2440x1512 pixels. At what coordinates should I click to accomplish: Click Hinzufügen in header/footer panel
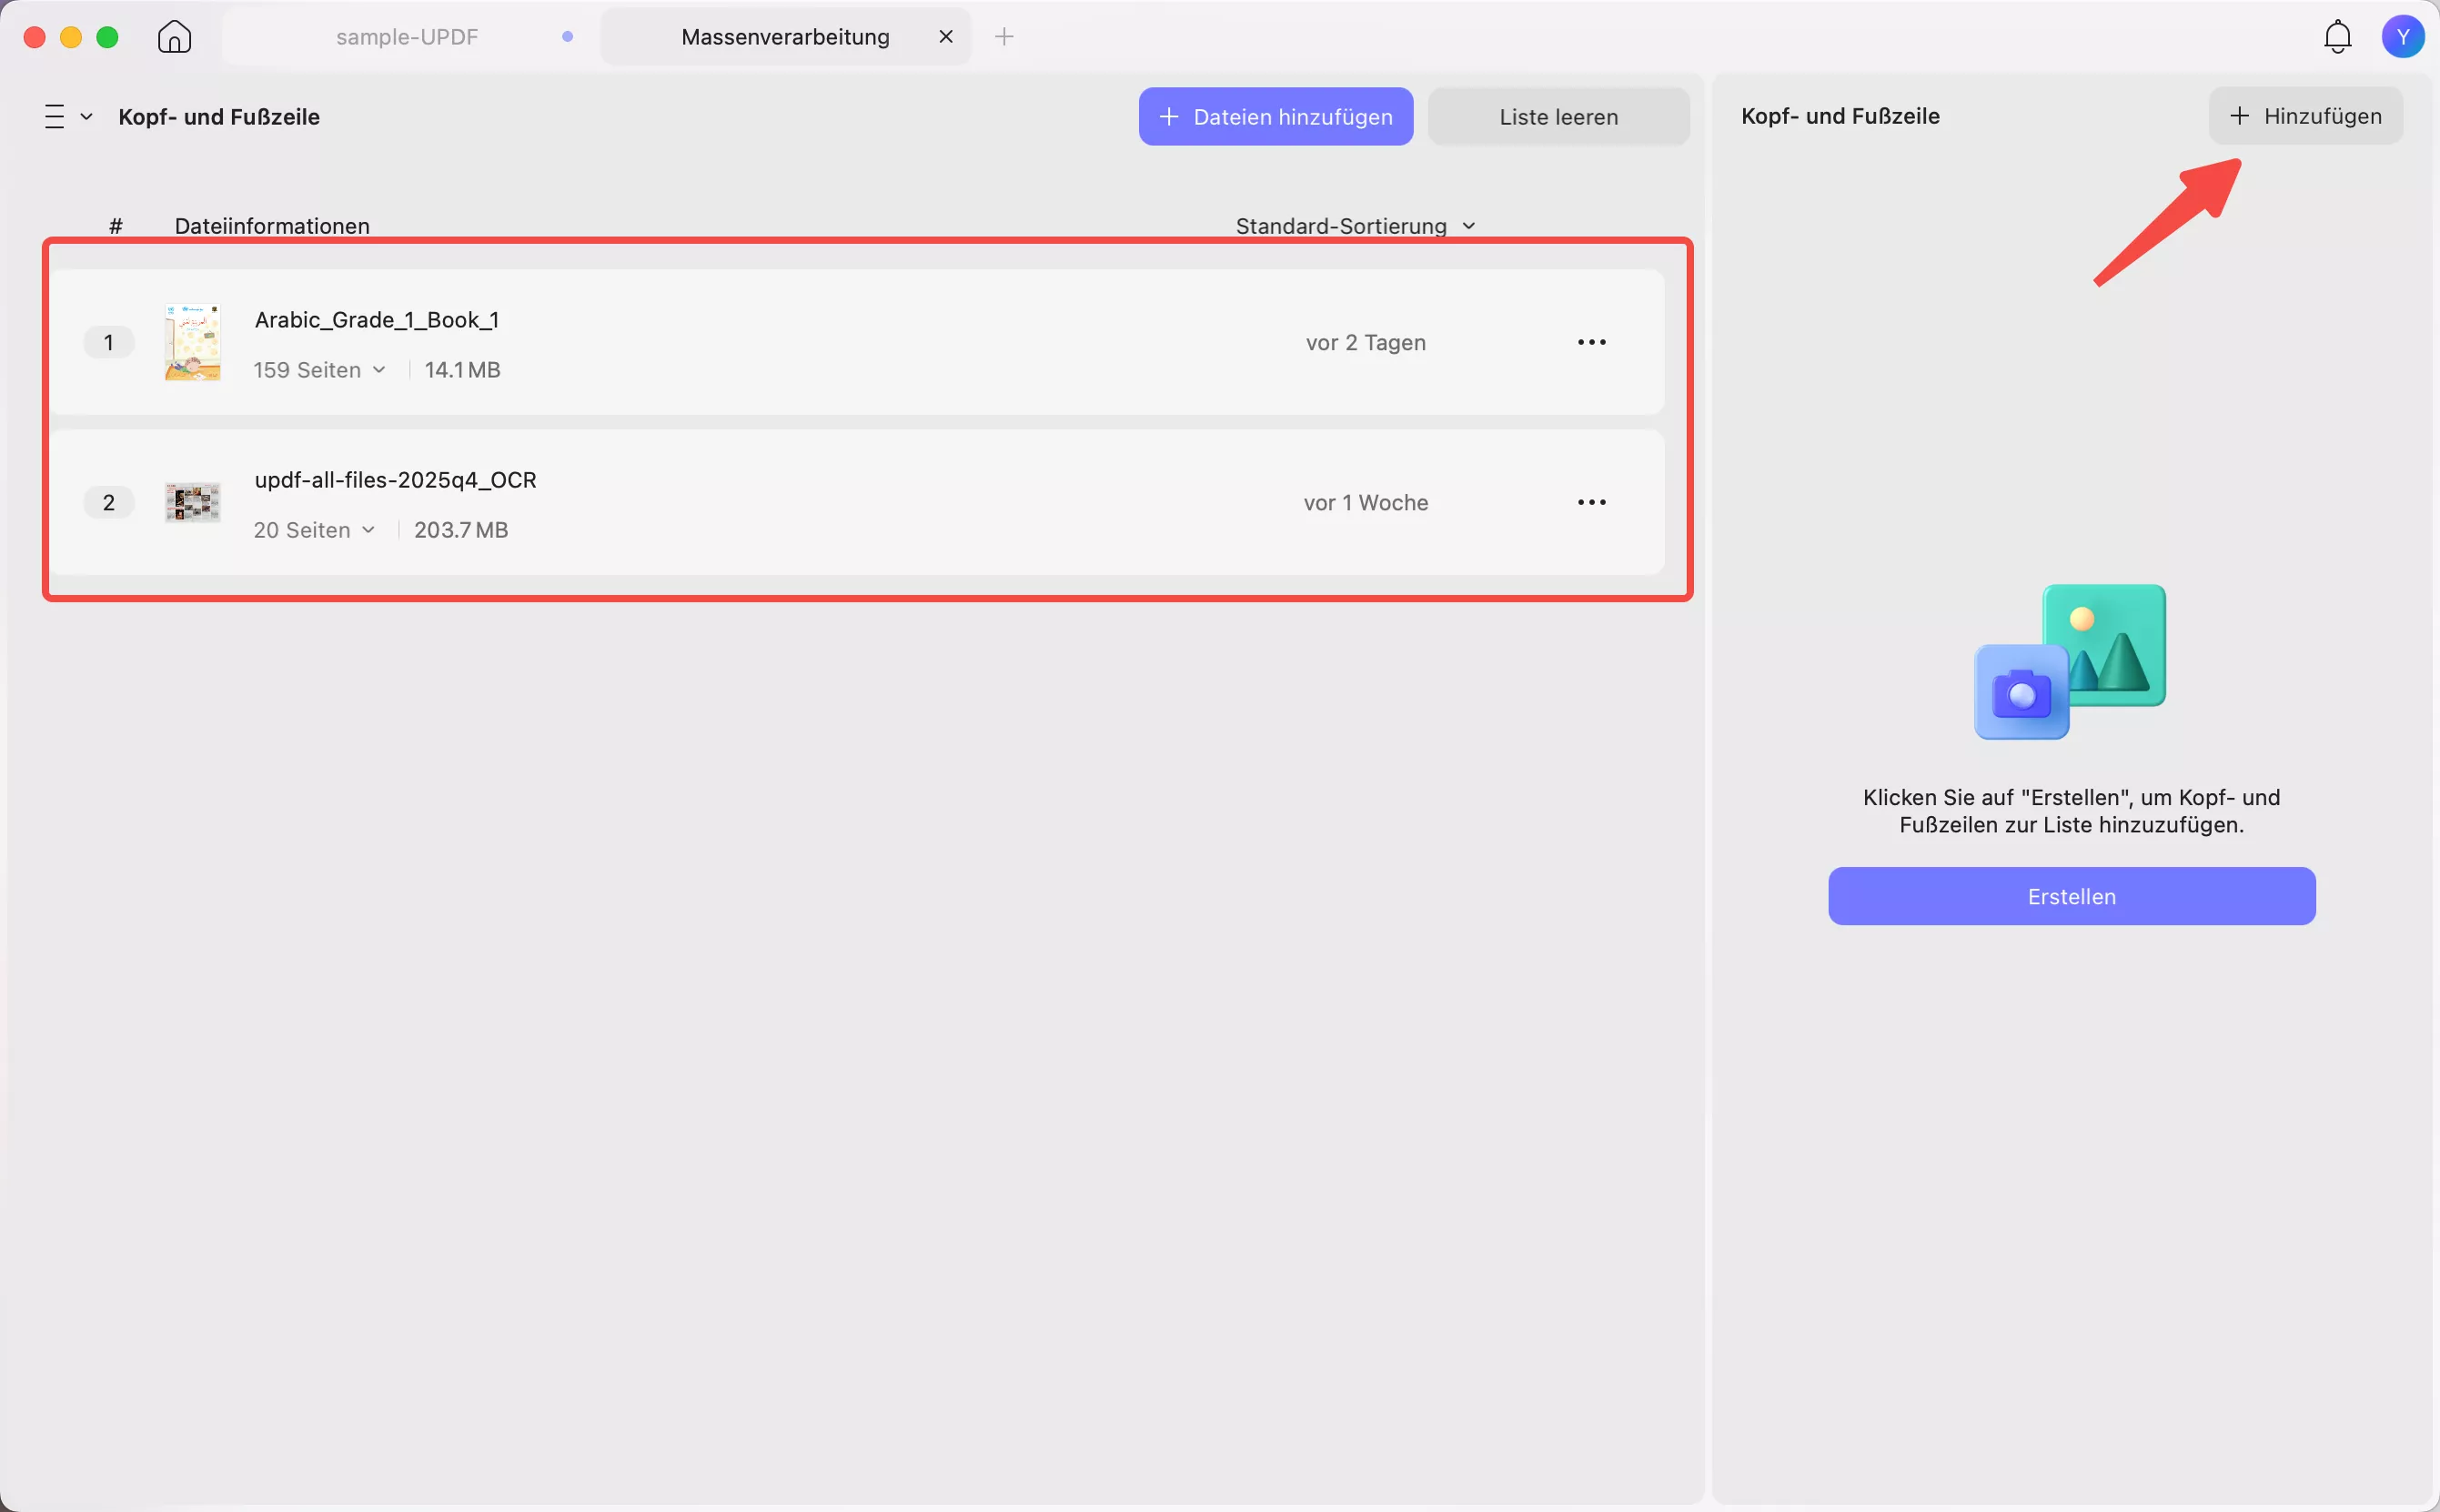click(2304, 116)
